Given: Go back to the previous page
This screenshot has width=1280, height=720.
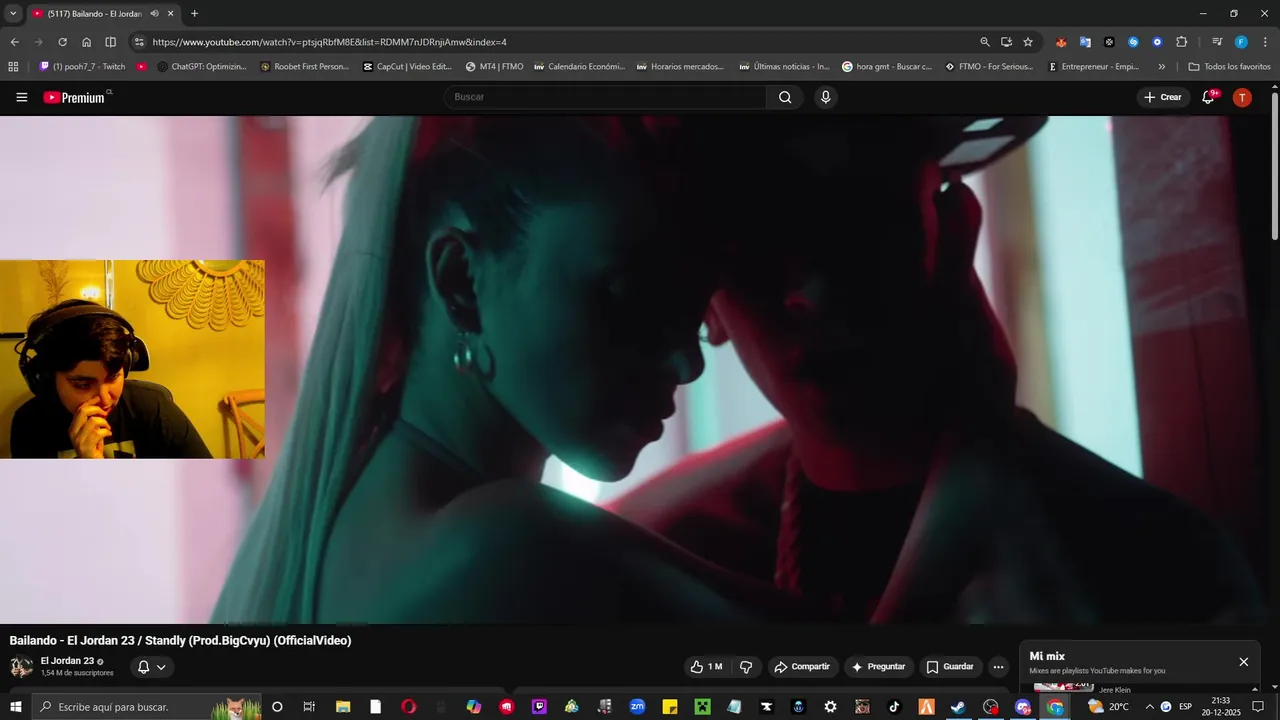Looking at the screenshot, I should [x=14, y=42].
